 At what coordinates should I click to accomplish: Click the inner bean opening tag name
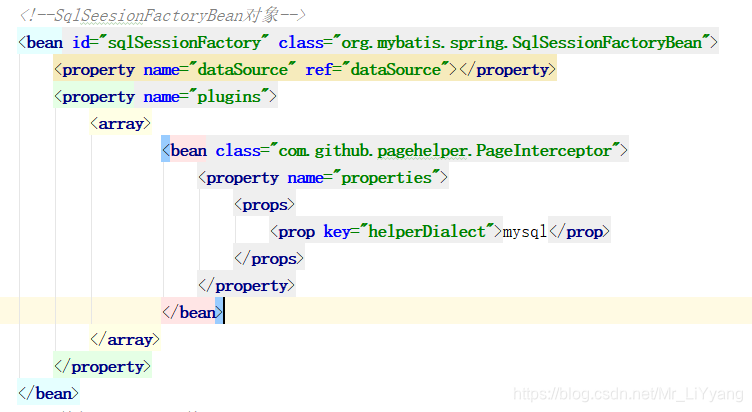(x=188, y=151)
